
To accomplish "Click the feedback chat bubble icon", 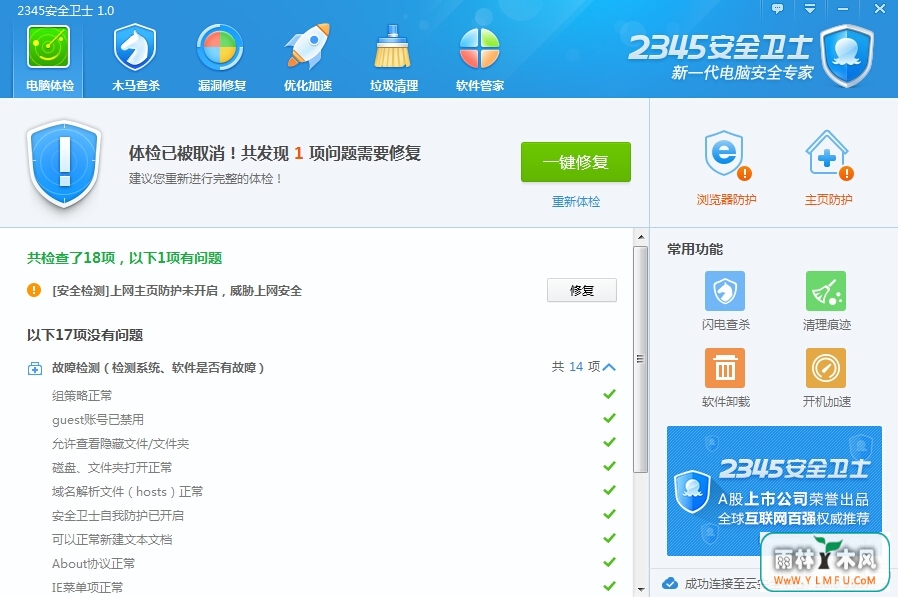I will click(x=777, y=9).
